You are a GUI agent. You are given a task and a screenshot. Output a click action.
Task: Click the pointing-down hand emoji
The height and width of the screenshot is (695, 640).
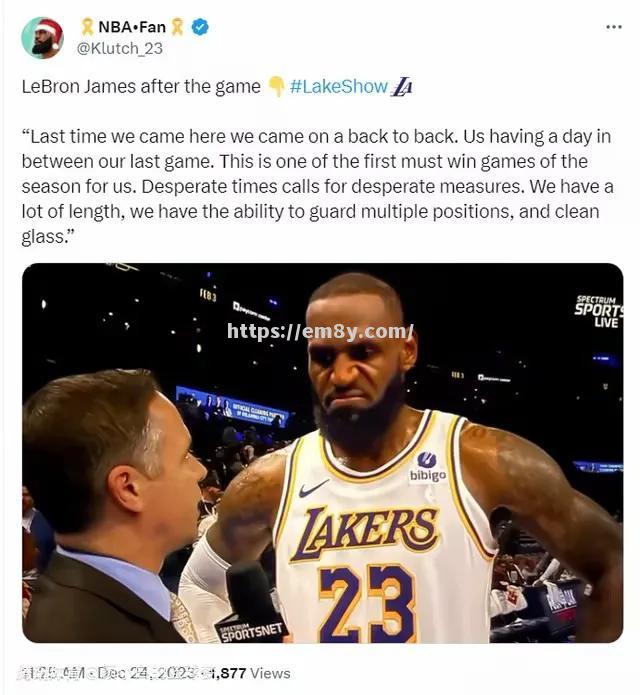pos(277,87)
